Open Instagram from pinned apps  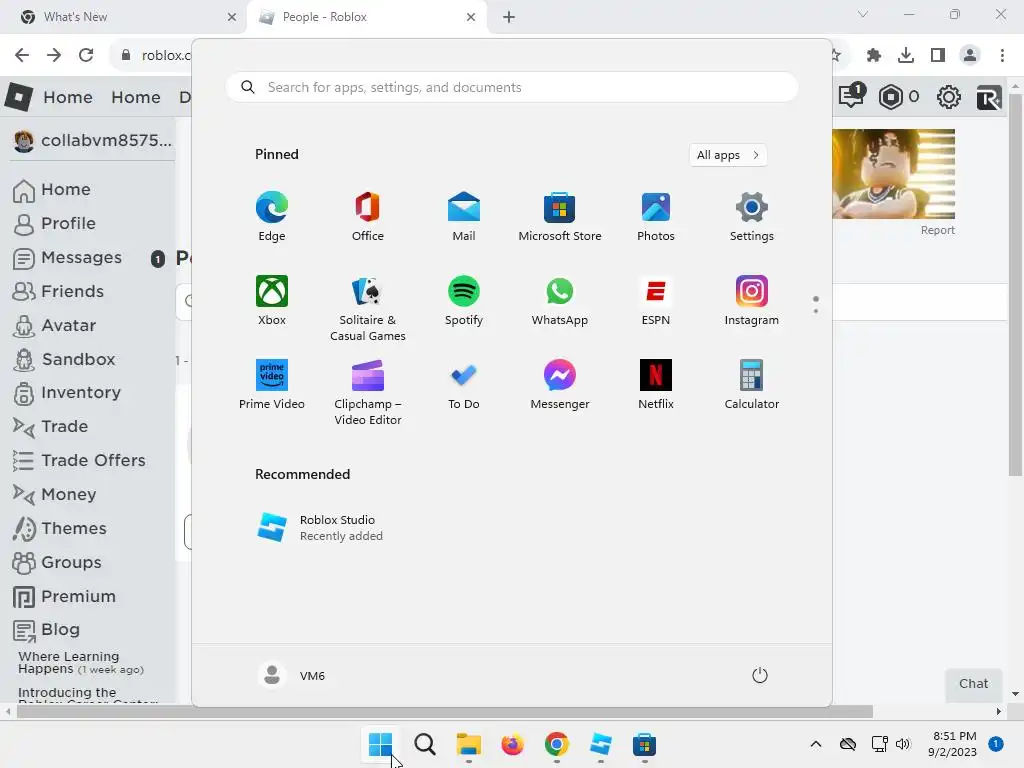pyautogui.click(x=752, y=301)
